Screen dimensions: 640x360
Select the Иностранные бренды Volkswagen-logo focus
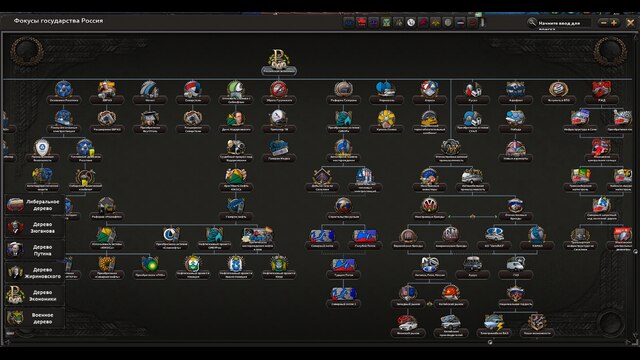[x=429, y=206]
